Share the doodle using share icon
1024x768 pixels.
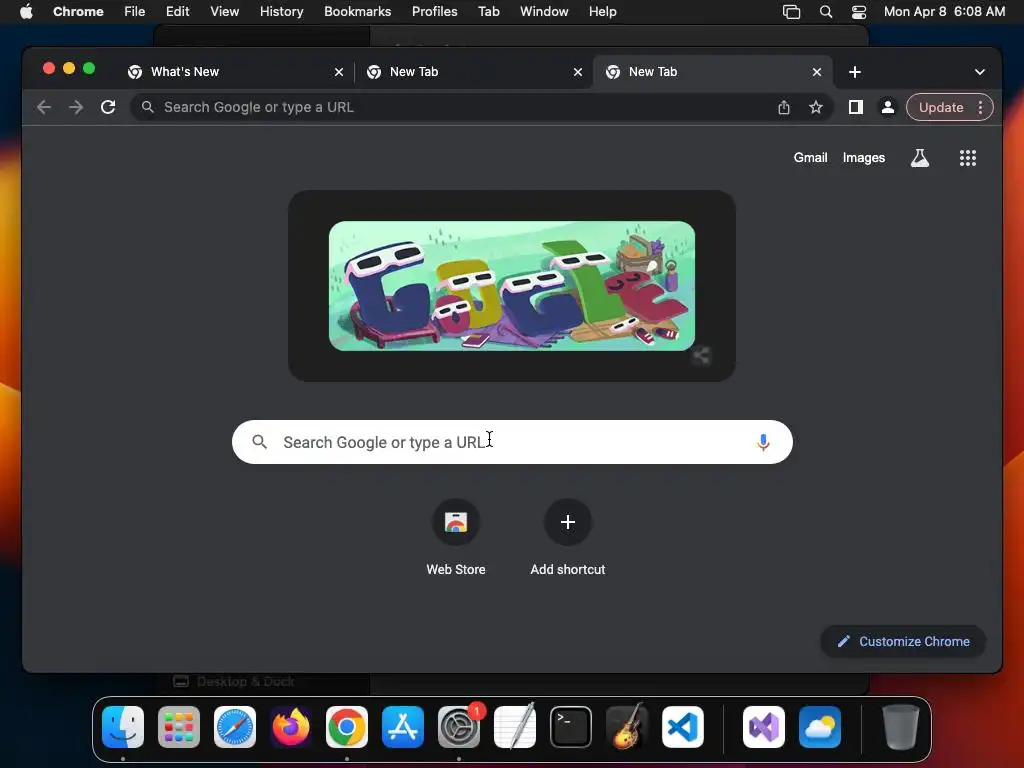tap(701, 355)
